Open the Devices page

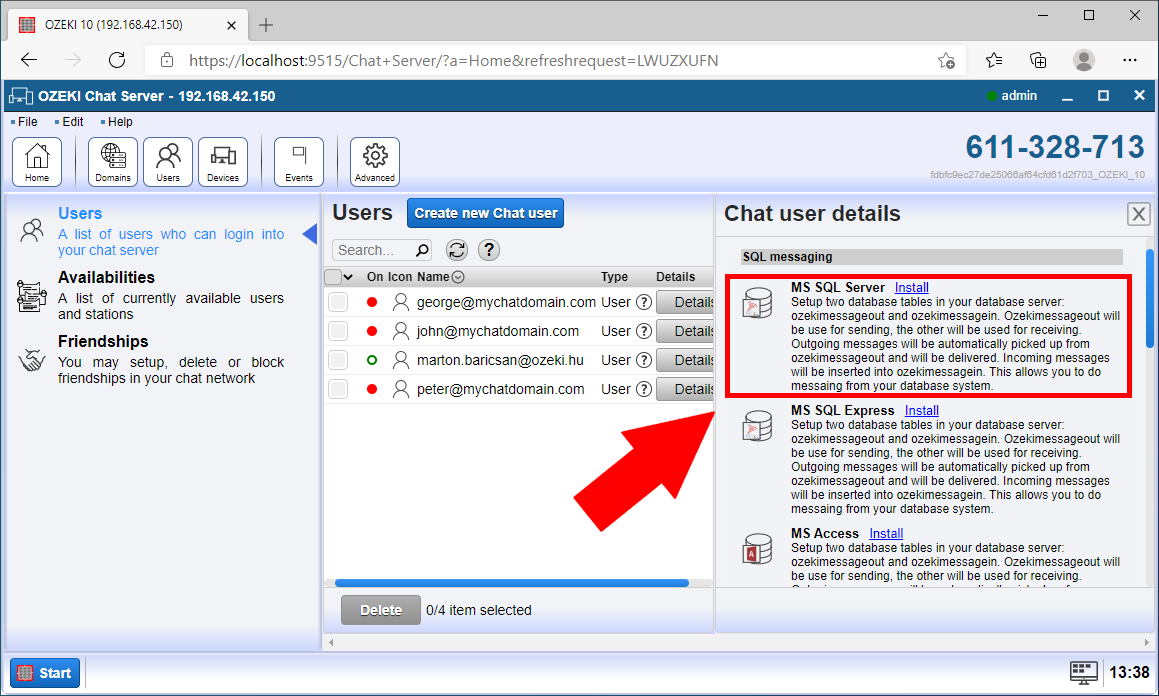point(222,160)
